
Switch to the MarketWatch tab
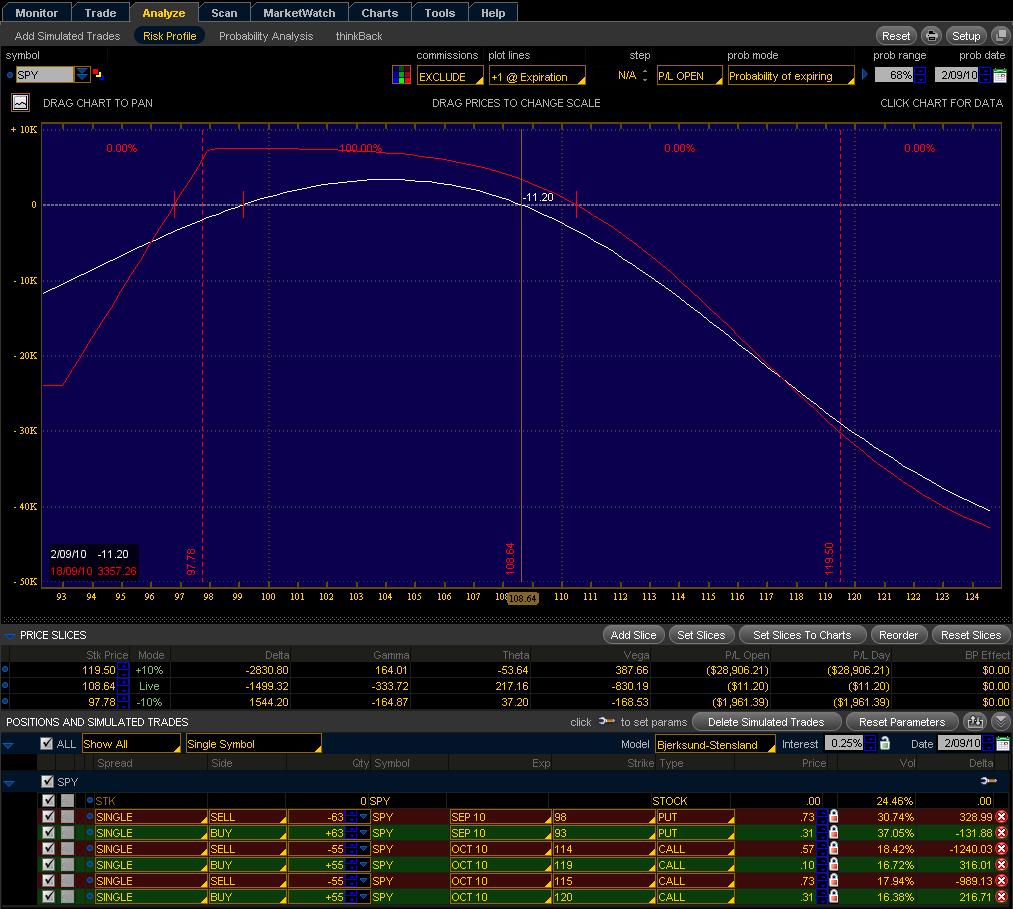[x=299, y=13]
